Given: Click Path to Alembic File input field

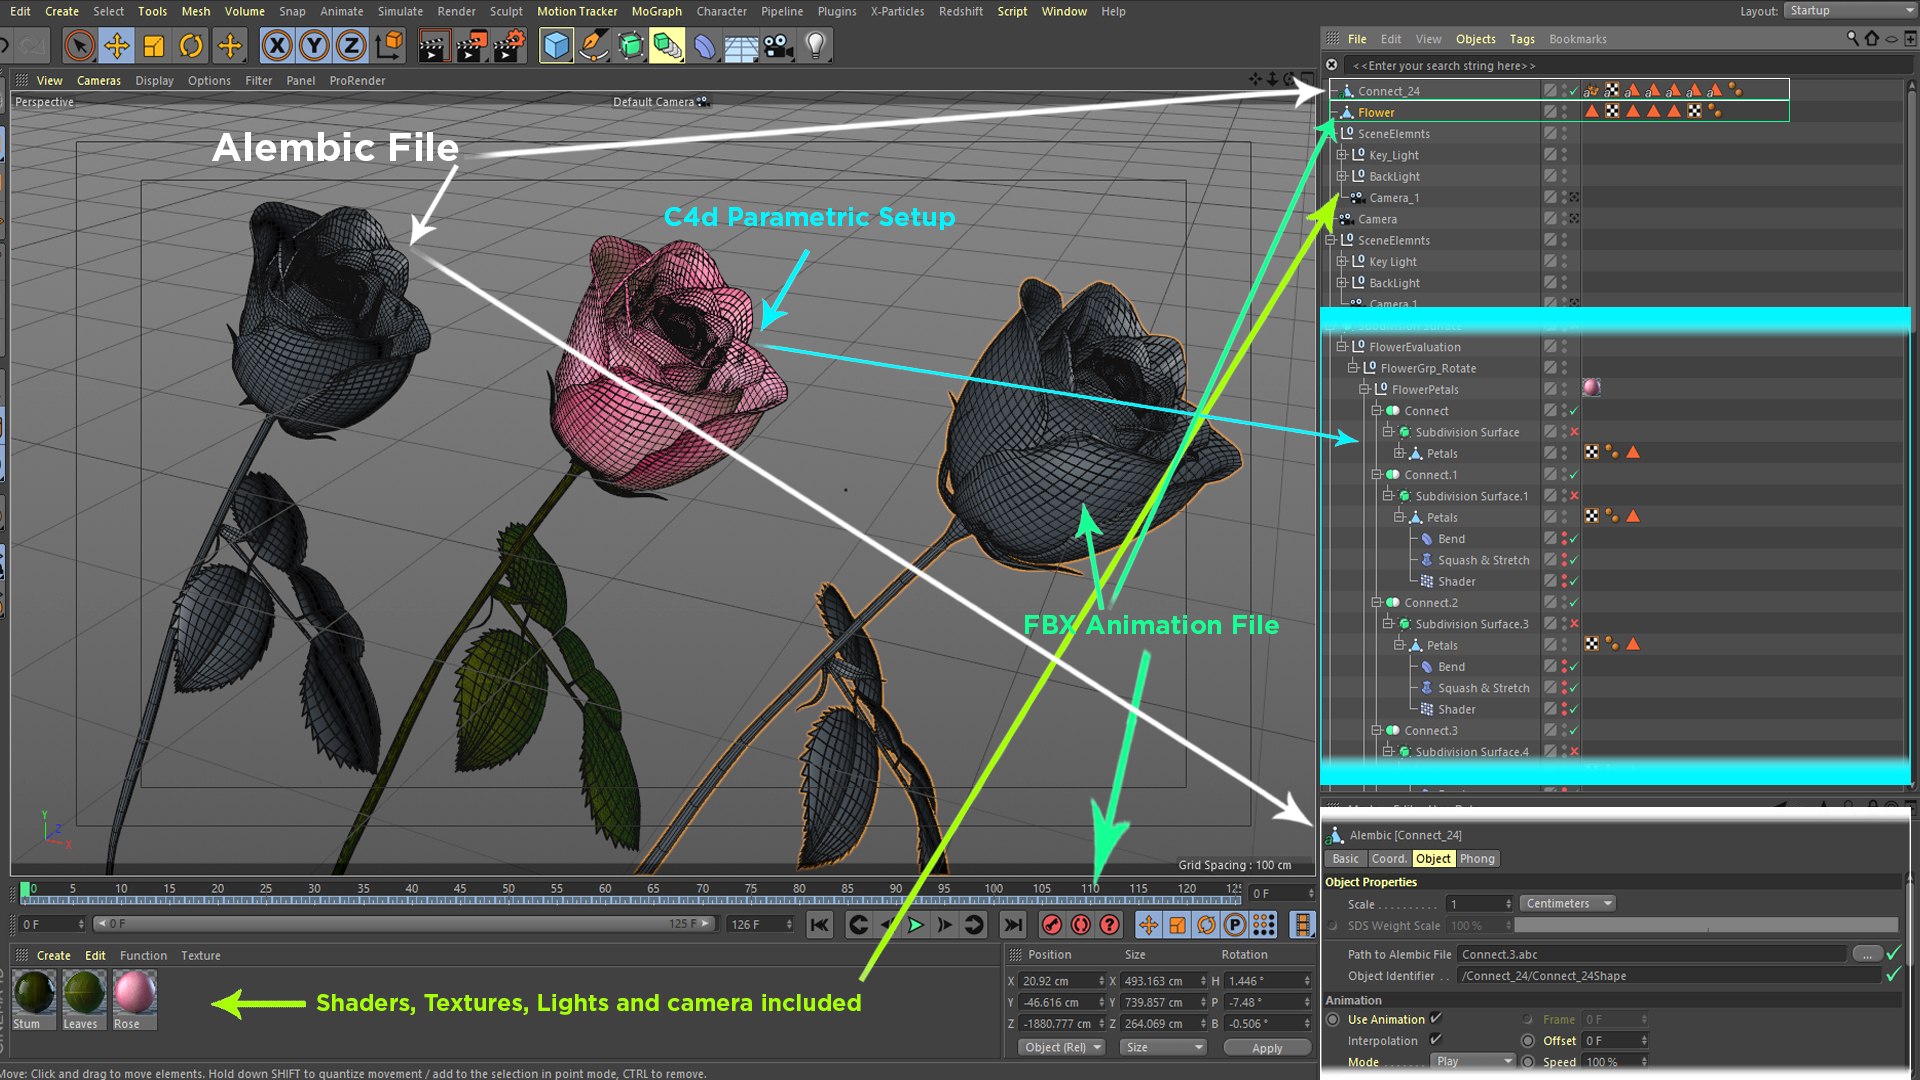Looking at the screenshot, I should (x=1655, y=953).
